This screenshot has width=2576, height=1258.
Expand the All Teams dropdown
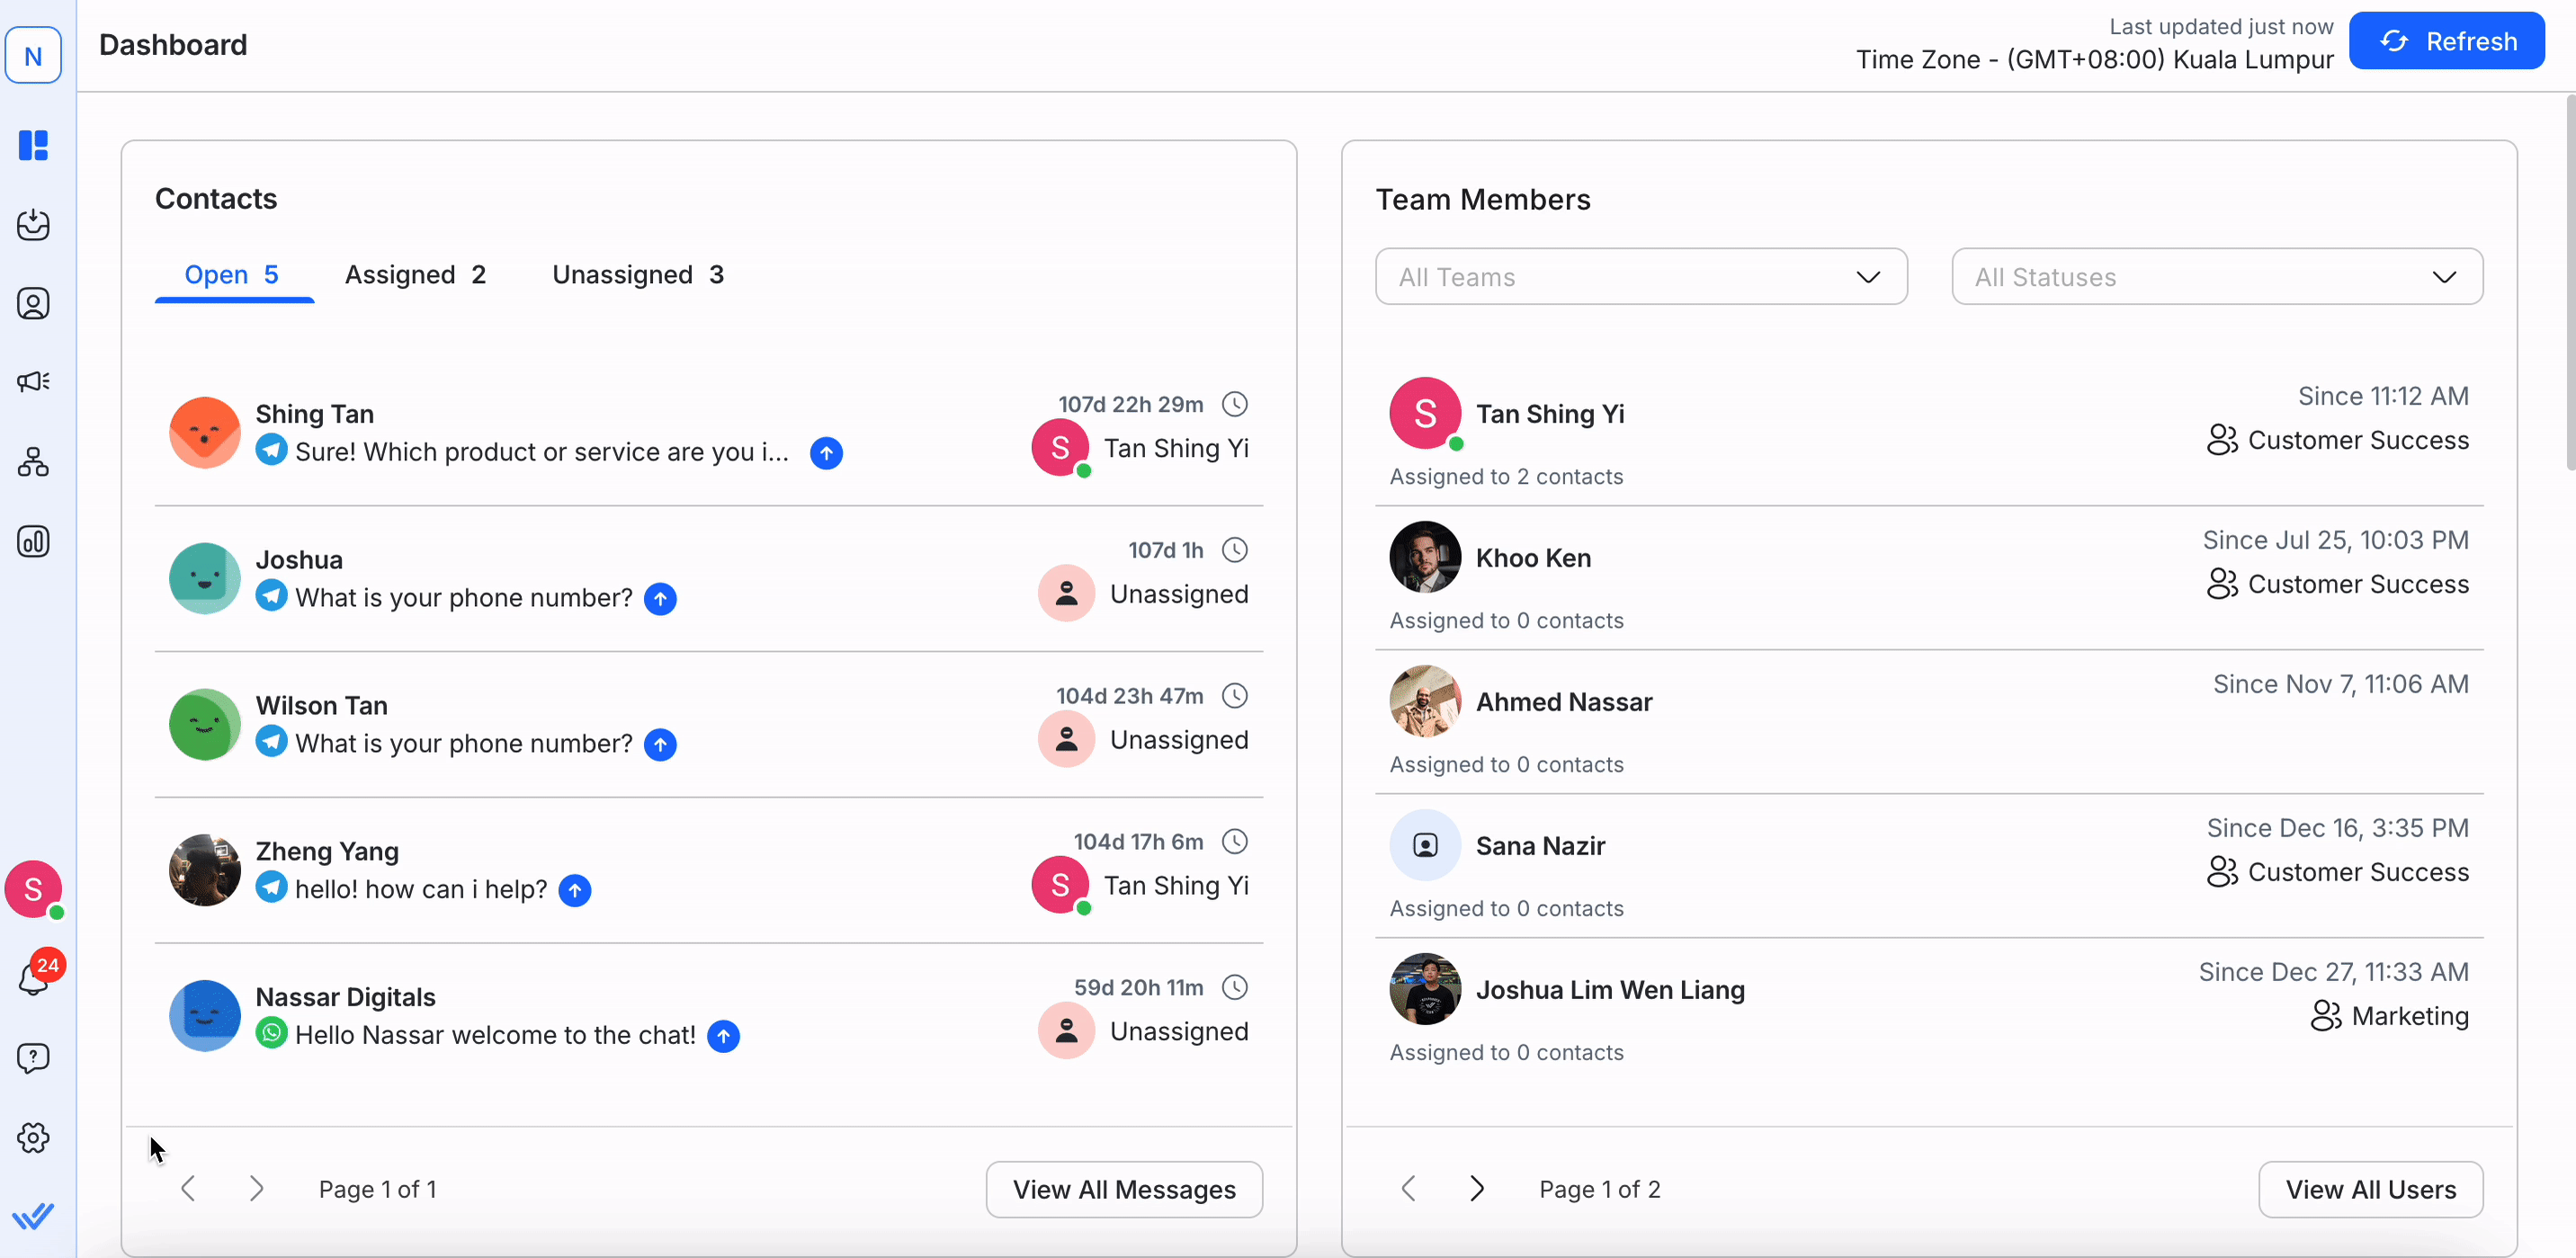[1640, 277]
